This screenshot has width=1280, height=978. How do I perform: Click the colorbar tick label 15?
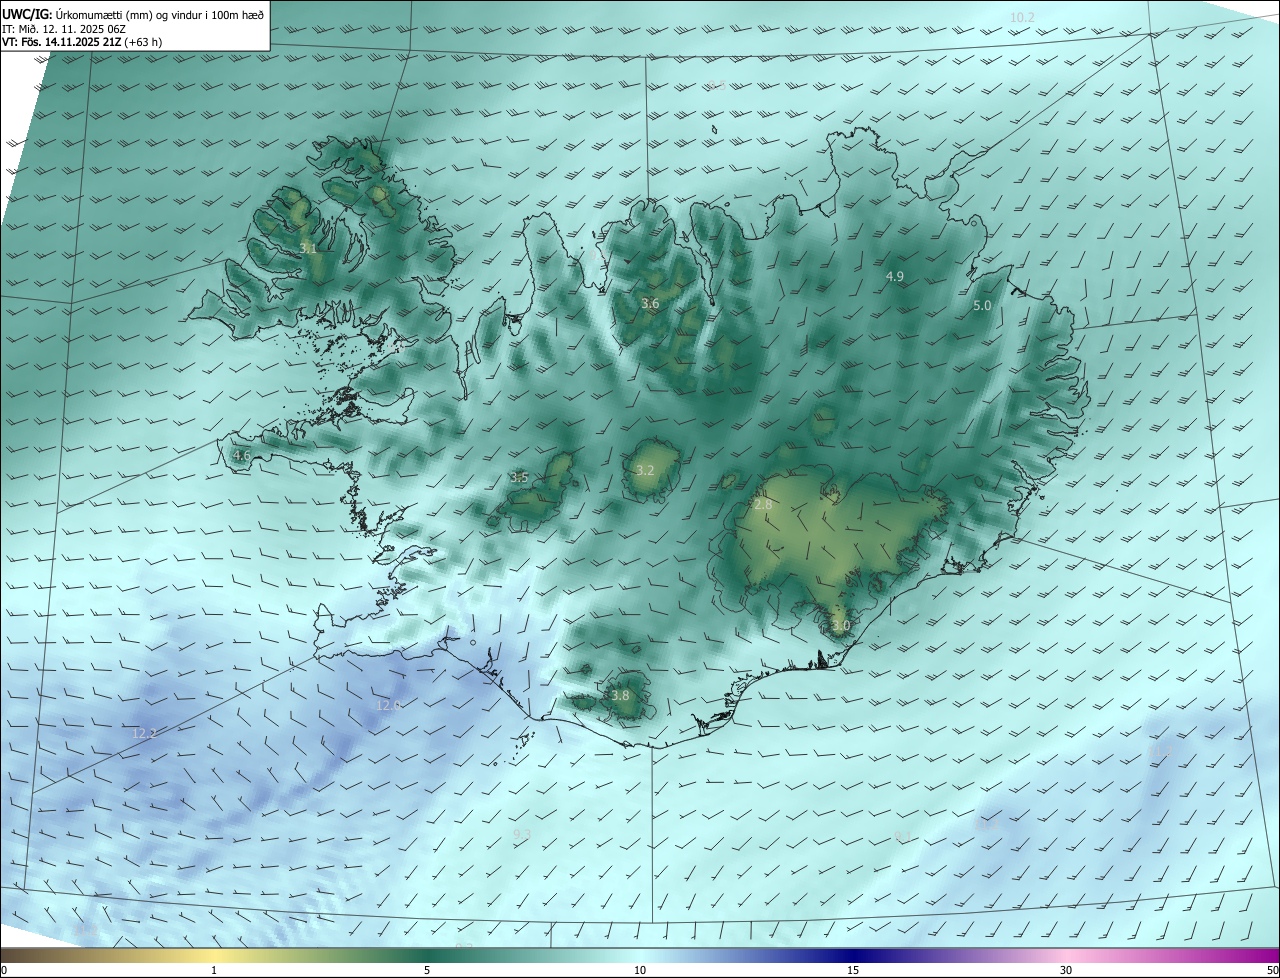point(853,970)
